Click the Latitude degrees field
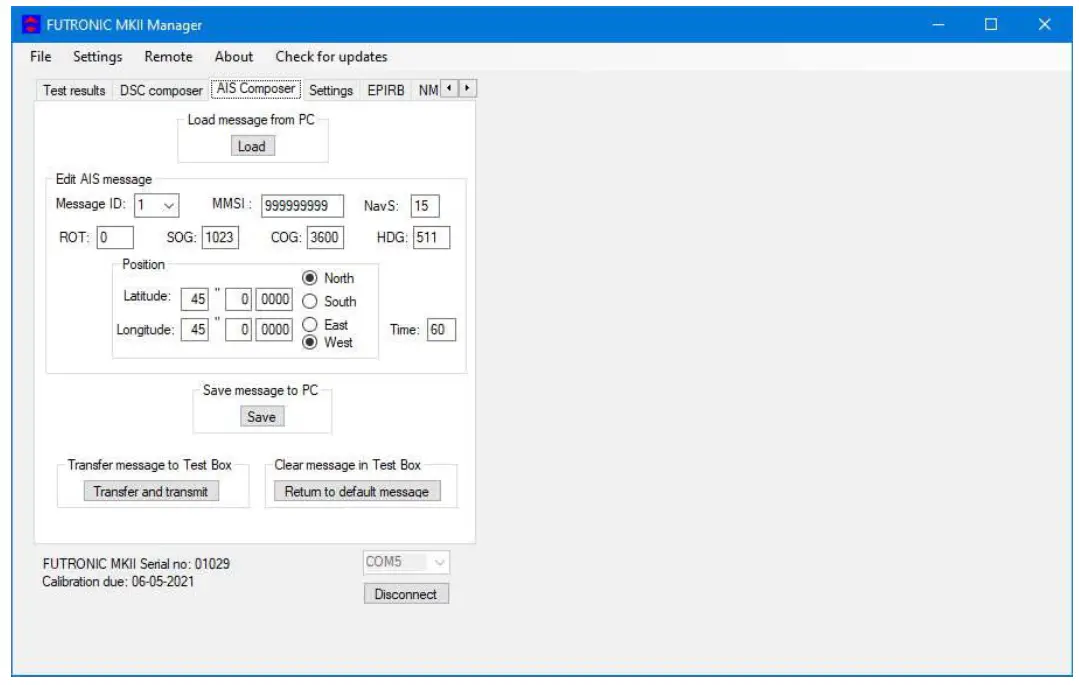The height and width of the screenshot is (685, 1079). [195, 299]
